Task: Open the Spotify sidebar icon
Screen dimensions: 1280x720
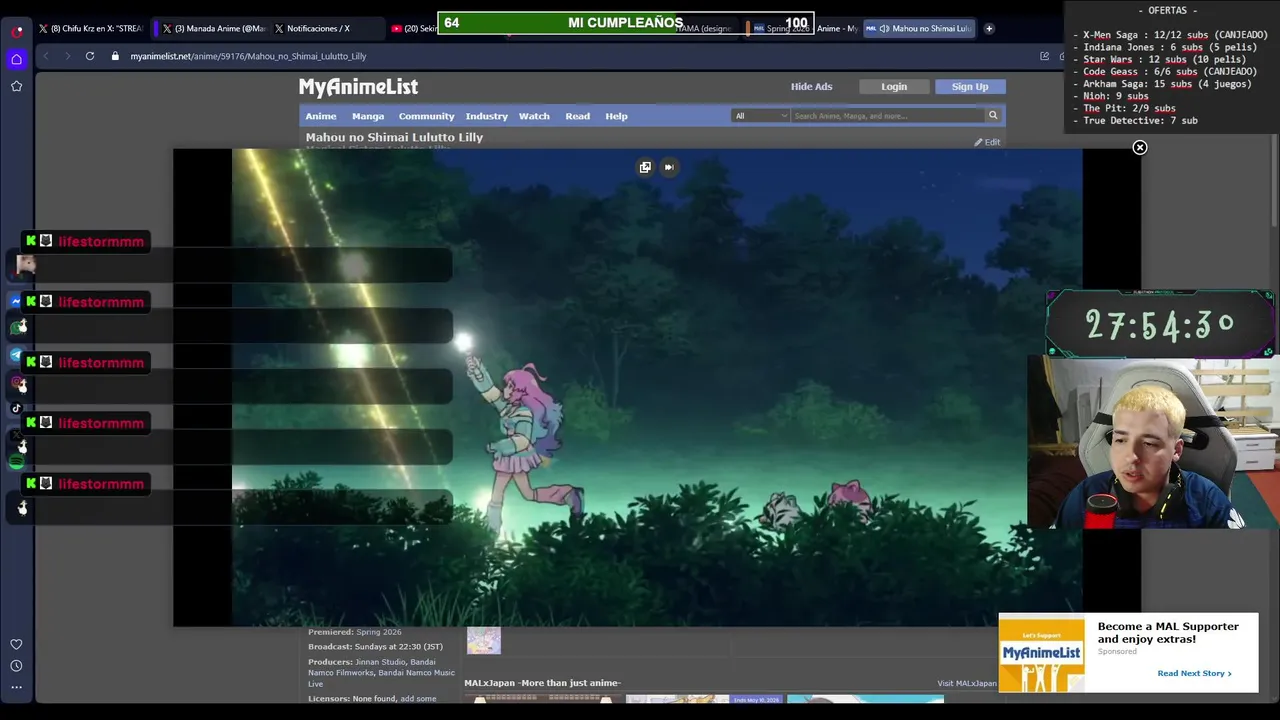Action: [x=17, y=462]
